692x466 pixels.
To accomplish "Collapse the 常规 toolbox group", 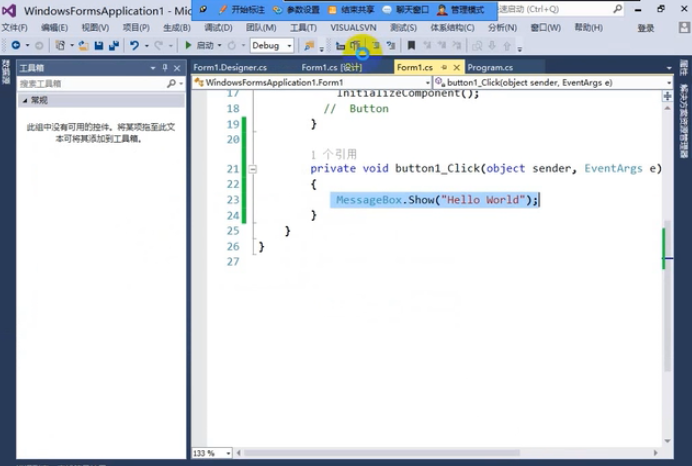I will pos(25,101).
